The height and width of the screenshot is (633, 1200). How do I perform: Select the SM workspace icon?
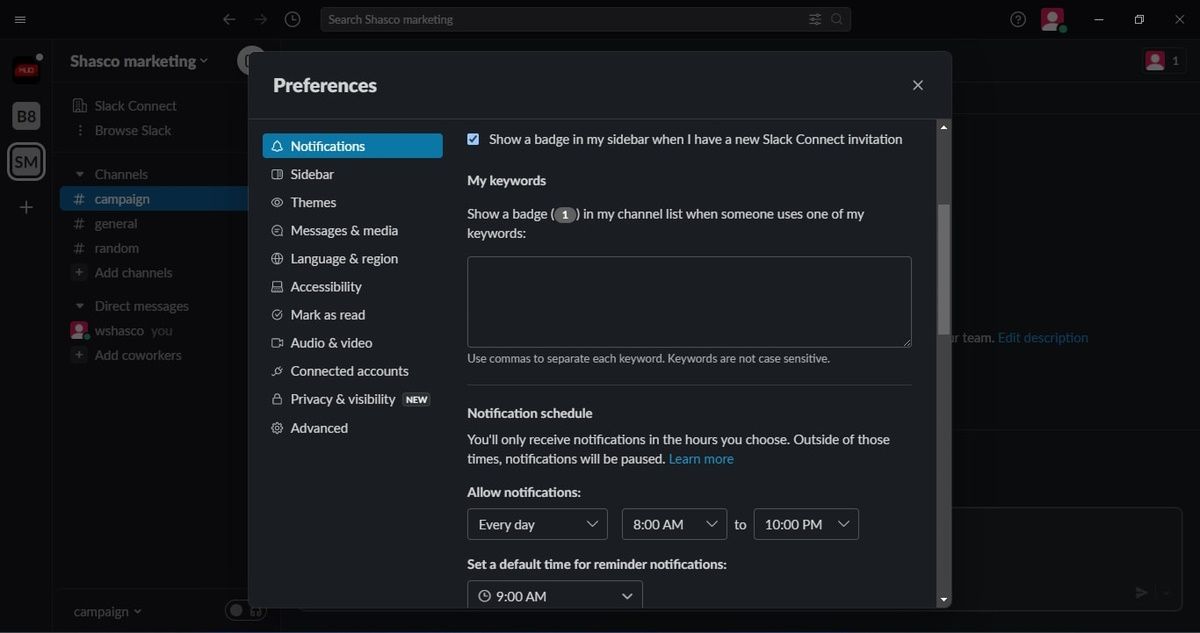pyautogui.click(x=25, y=161)
